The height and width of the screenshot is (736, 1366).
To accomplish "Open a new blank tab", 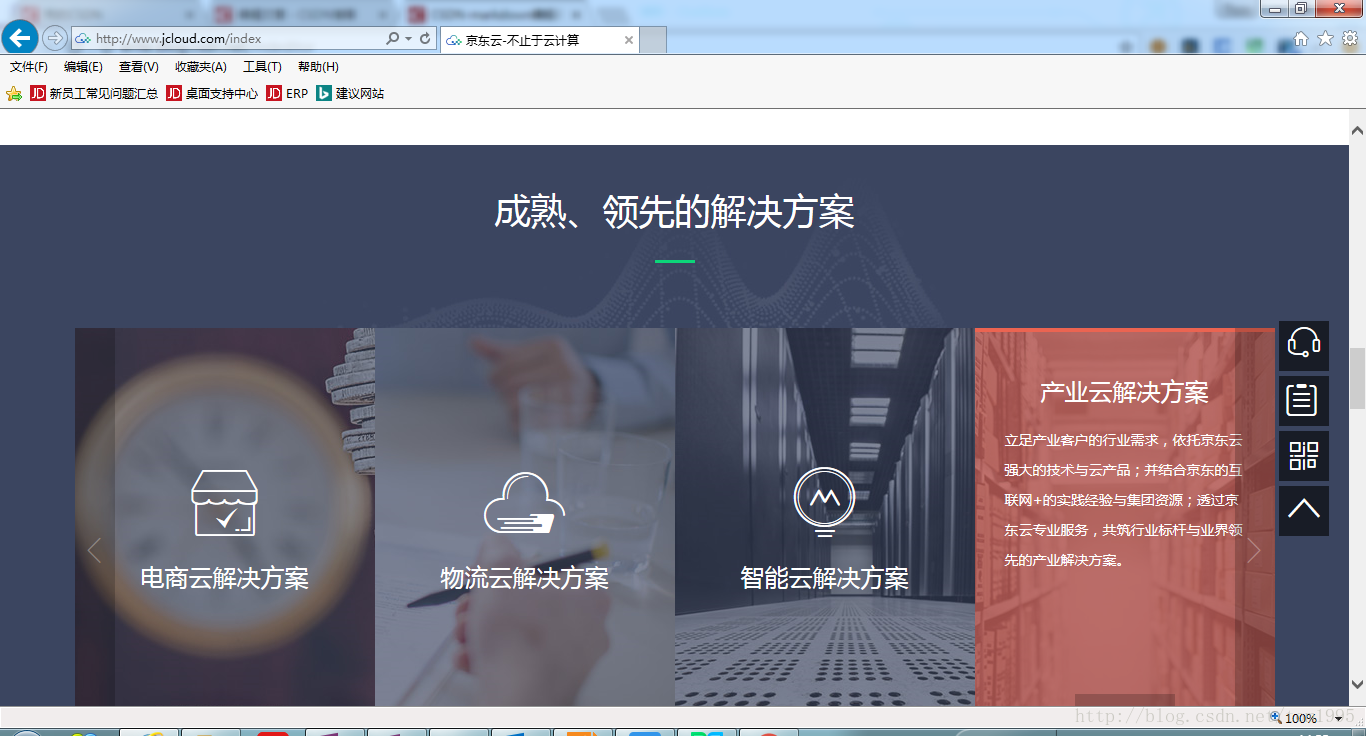I will 653,40.
